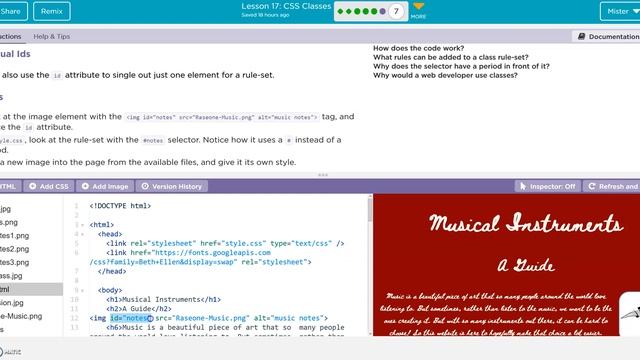Open the purple progress bubble
Image resolution: width=640 pixels, height=360 pixels.
pos(382,11)
